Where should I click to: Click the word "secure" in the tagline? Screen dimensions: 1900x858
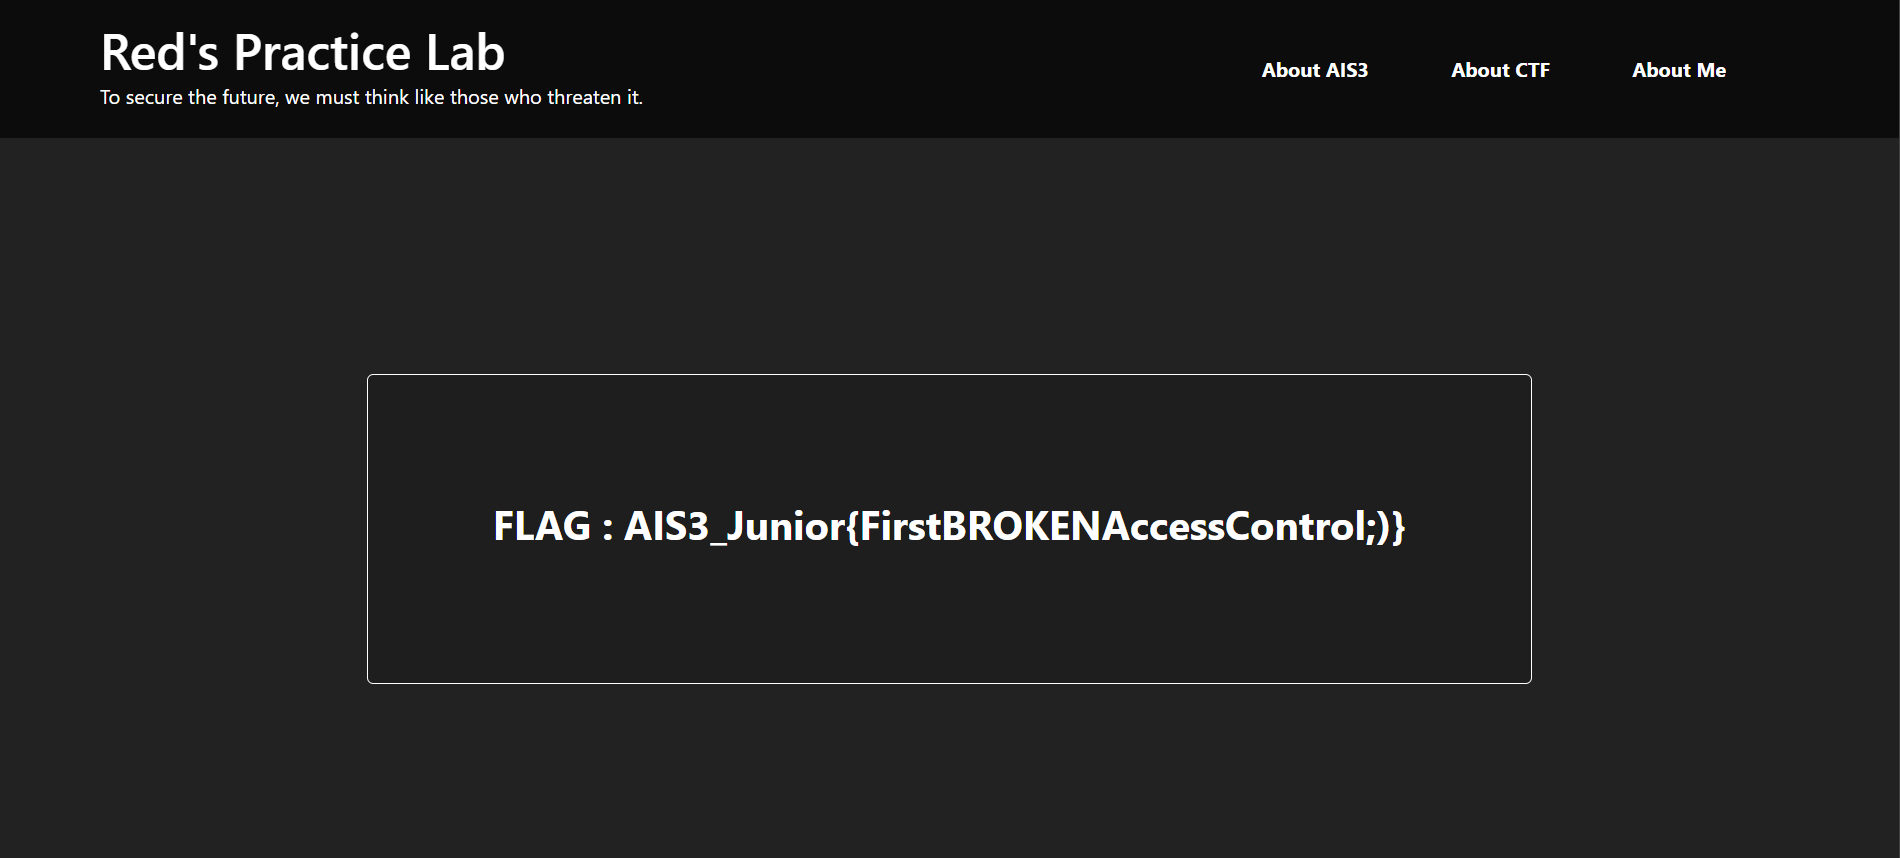pos(154,98)
